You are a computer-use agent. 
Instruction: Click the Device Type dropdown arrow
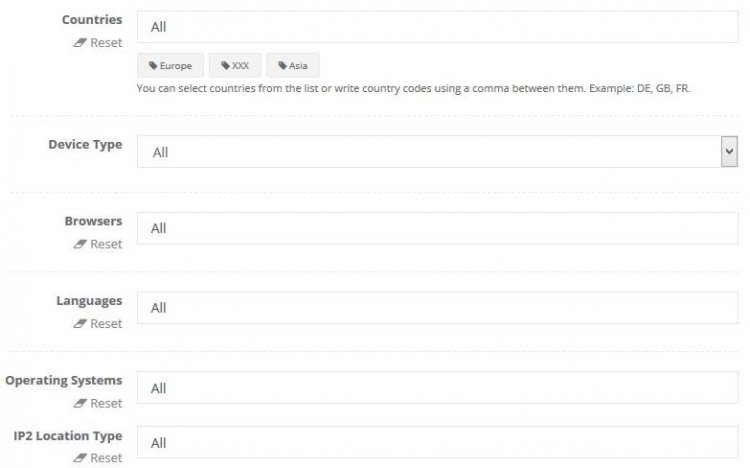pyautogui.click(x=729, y=151)
